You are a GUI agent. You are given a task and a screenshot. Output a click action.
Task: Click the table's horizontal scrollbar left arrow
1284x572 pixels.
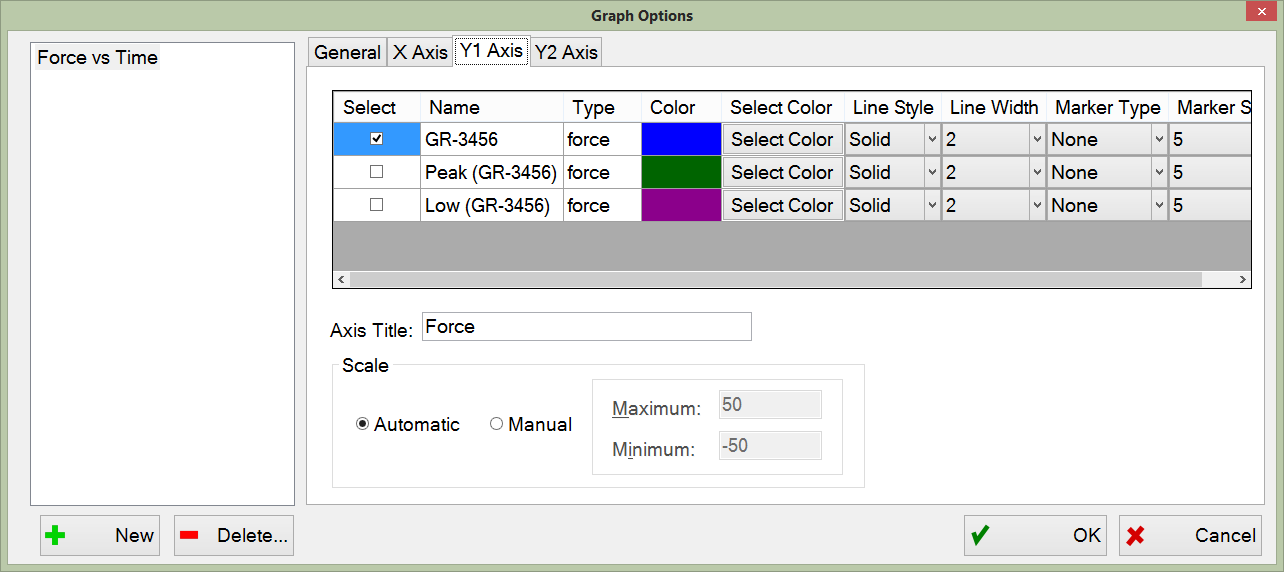[341, 280]
